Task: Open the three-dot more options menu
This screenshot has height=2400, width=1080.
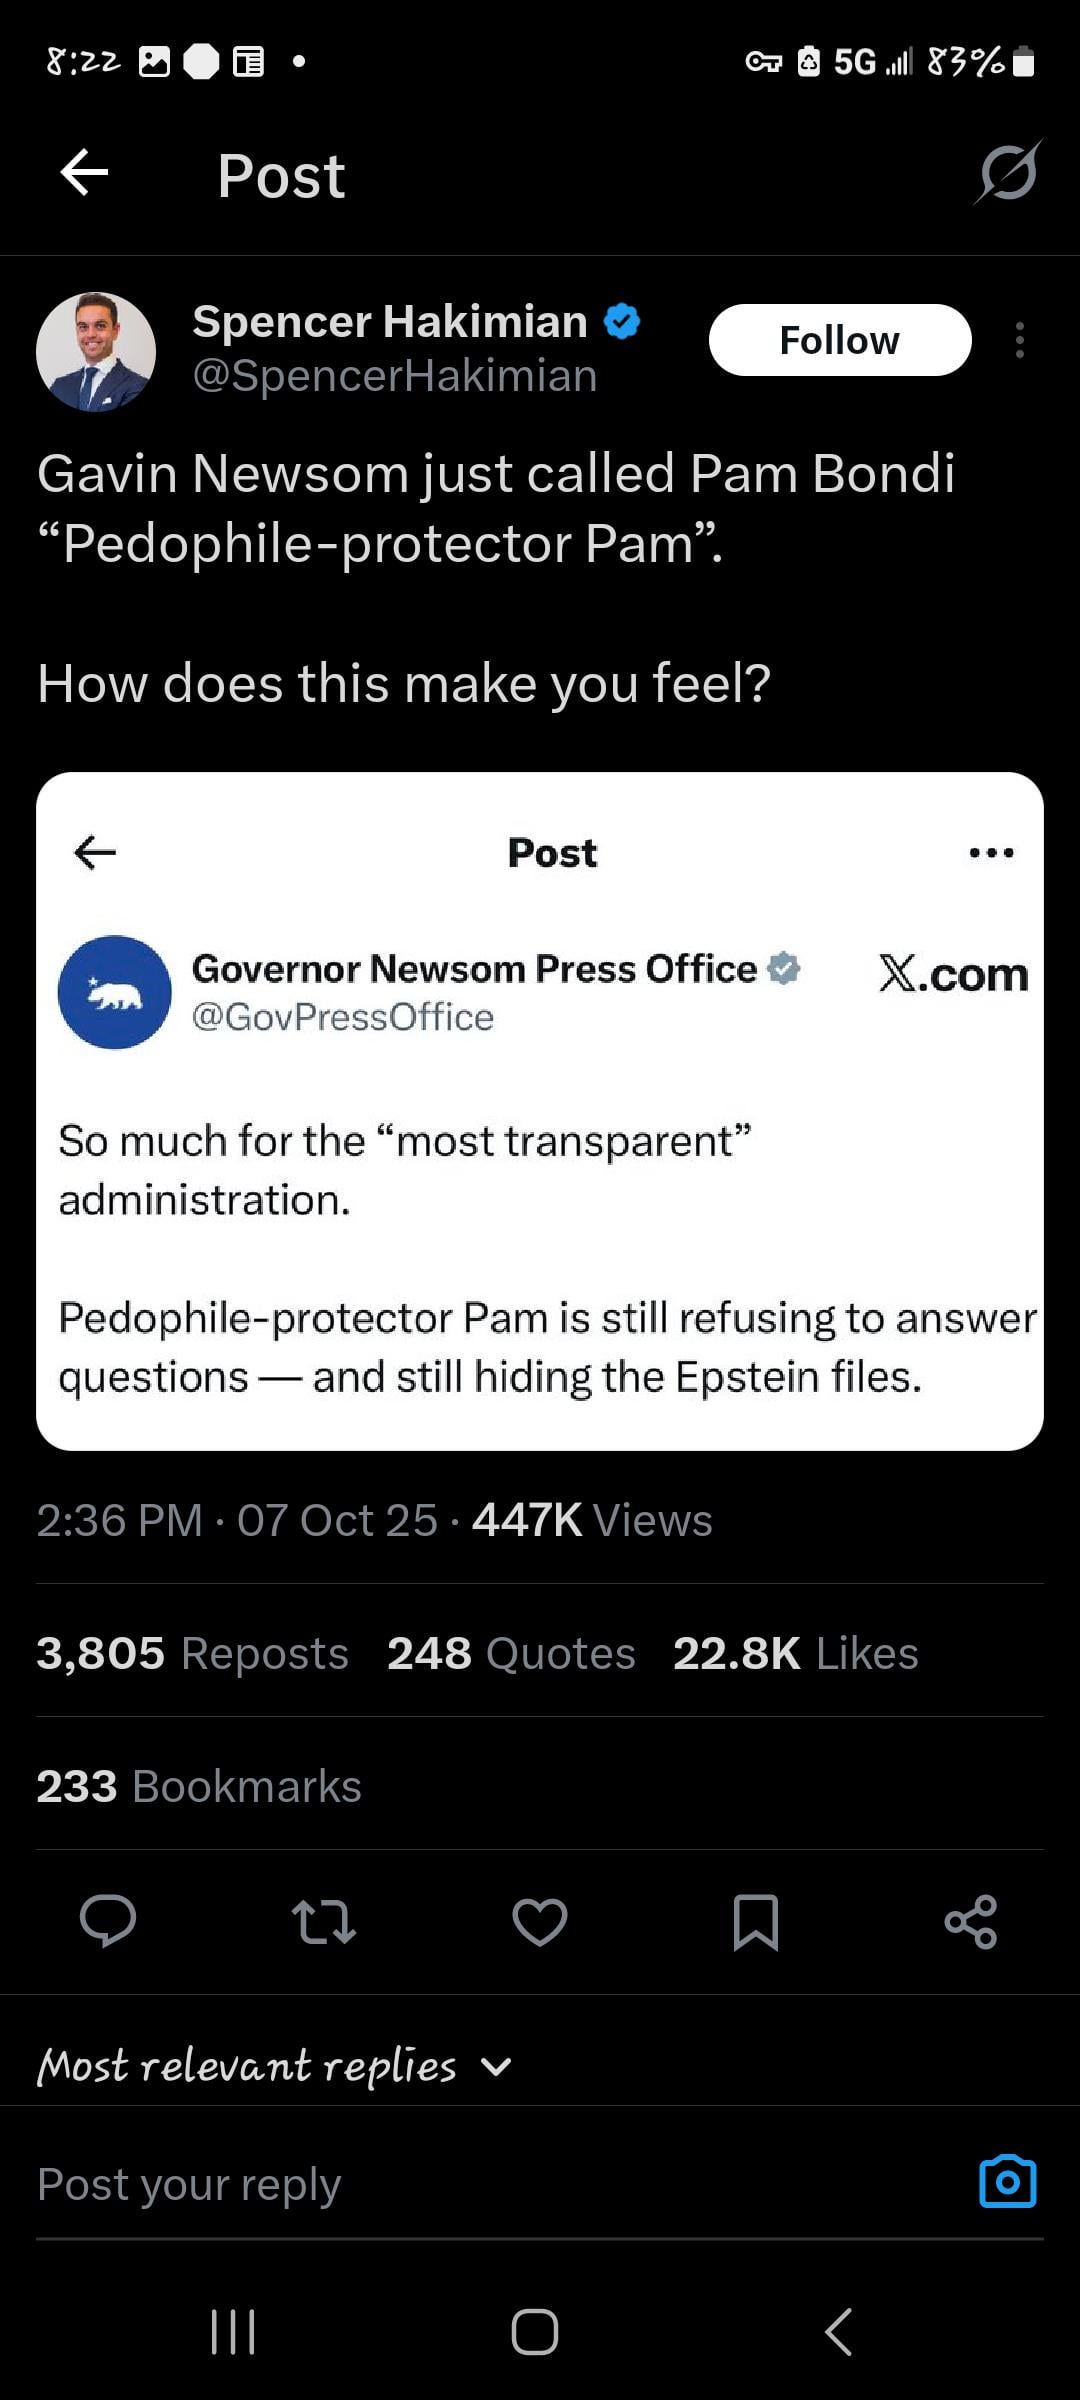Action: [x=1019, y=340]
